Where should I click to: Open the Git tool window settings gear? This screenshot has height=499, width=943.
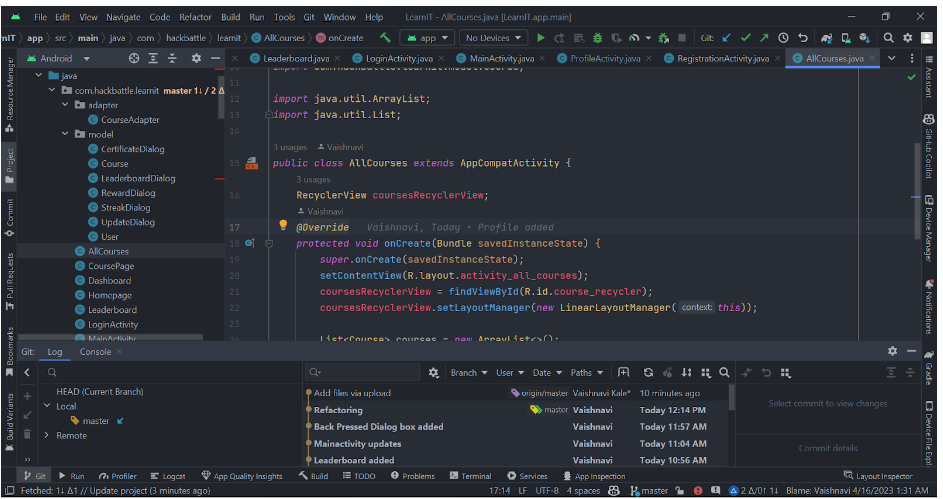892,351
